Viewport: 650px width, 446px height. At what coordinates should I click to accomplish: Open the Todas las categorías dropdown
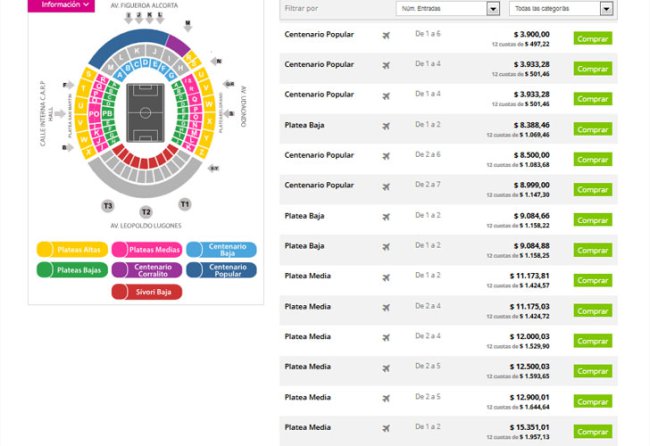click(x=560, y=8)
